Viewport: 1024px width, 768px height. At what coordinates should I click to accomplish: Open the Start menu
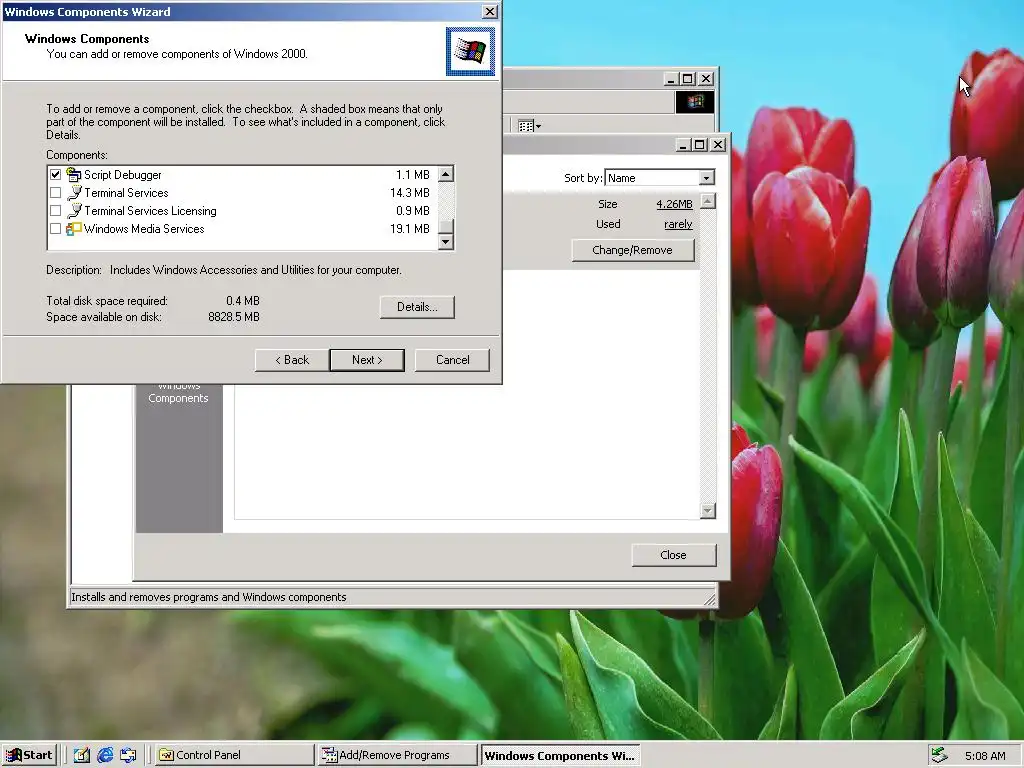(29, 755)
